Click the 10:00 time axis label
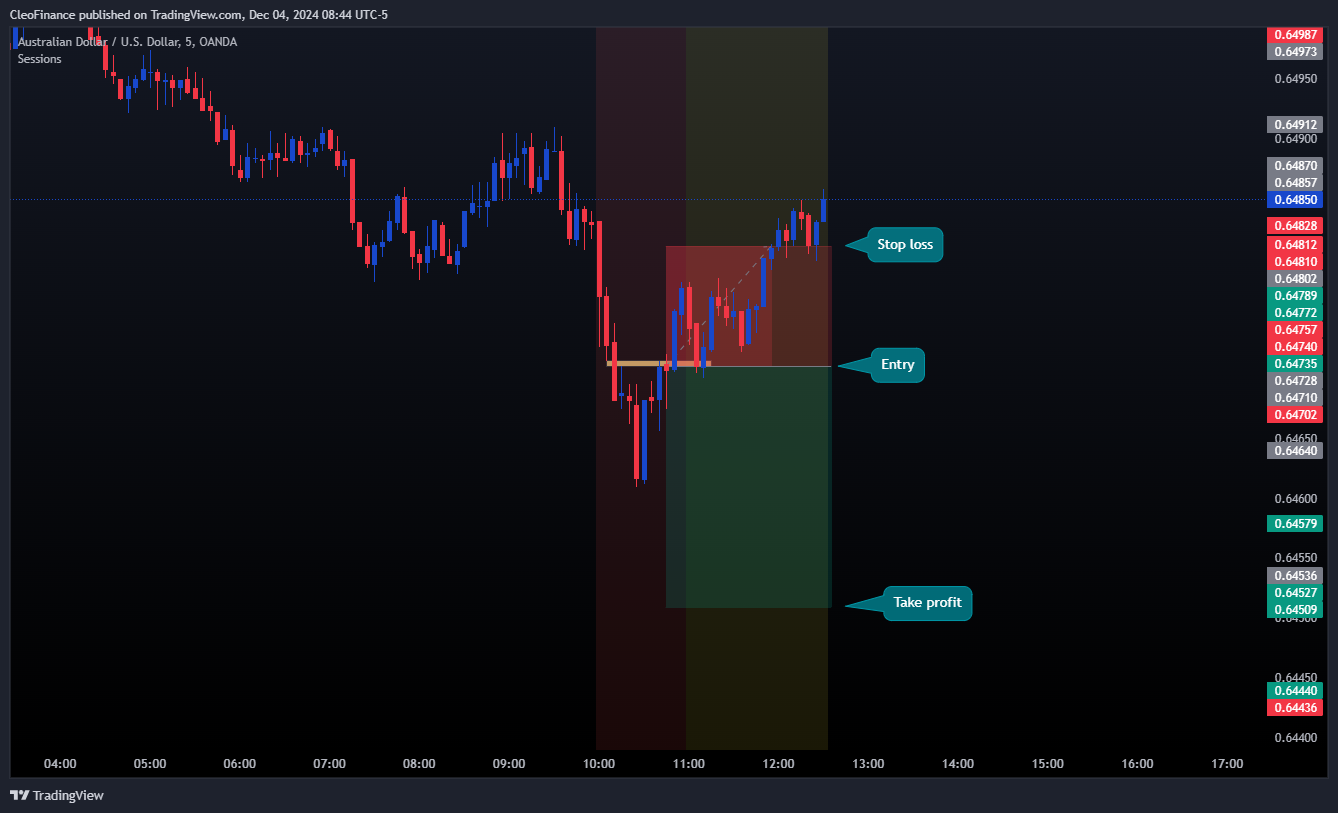Viewport: 1338px width, 813px height. (x=599, y=764)
